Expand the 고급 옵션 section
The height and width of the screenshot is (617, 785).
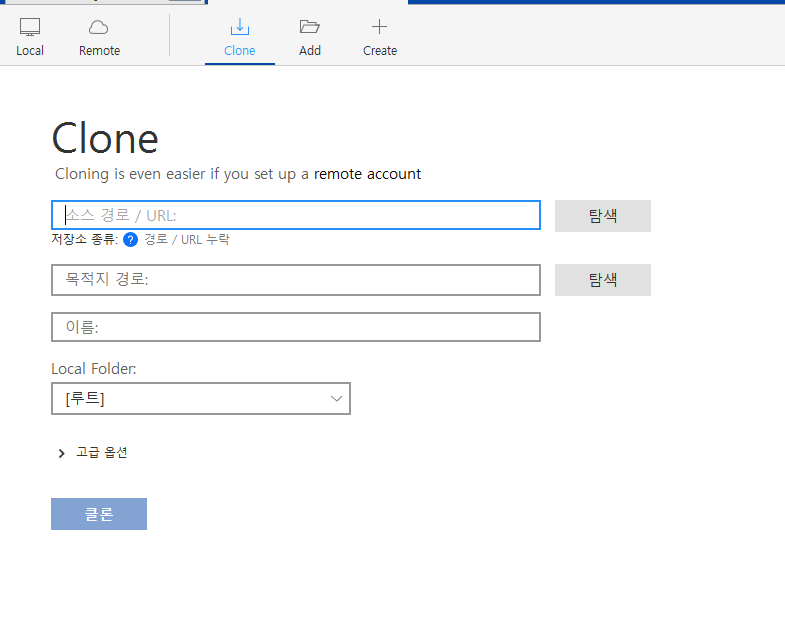click(x=93, y=453)
